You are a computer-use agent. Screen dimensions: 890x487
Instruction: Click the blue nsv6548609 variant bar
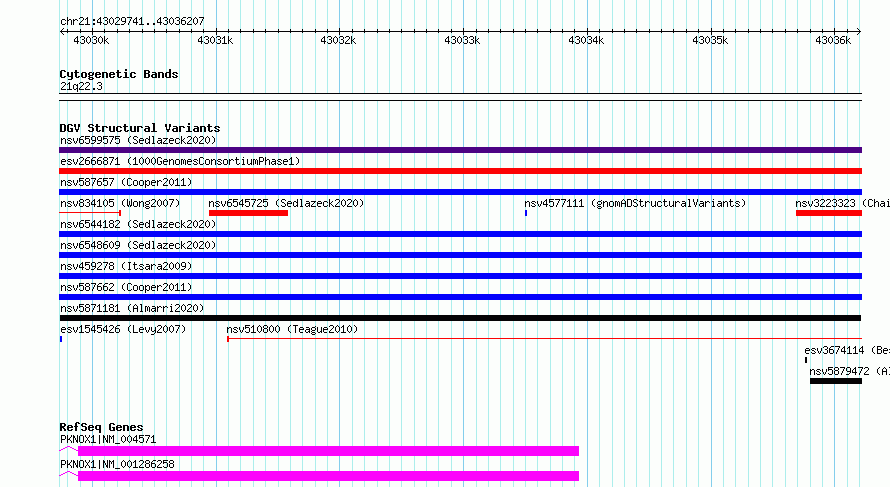460,255
